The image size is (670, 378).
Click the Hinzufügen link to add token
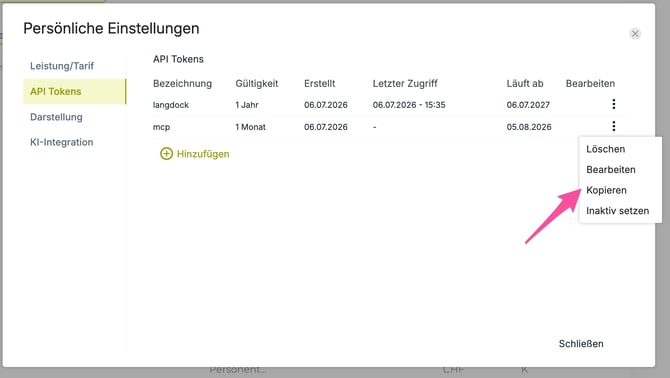click(203, 154)
